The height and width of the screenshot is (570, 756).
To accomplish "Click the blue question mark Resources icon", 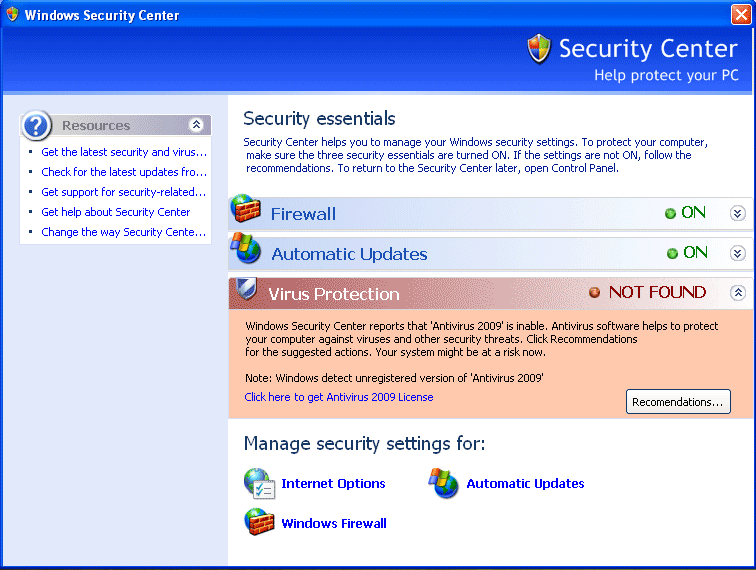I will [36, 125].
